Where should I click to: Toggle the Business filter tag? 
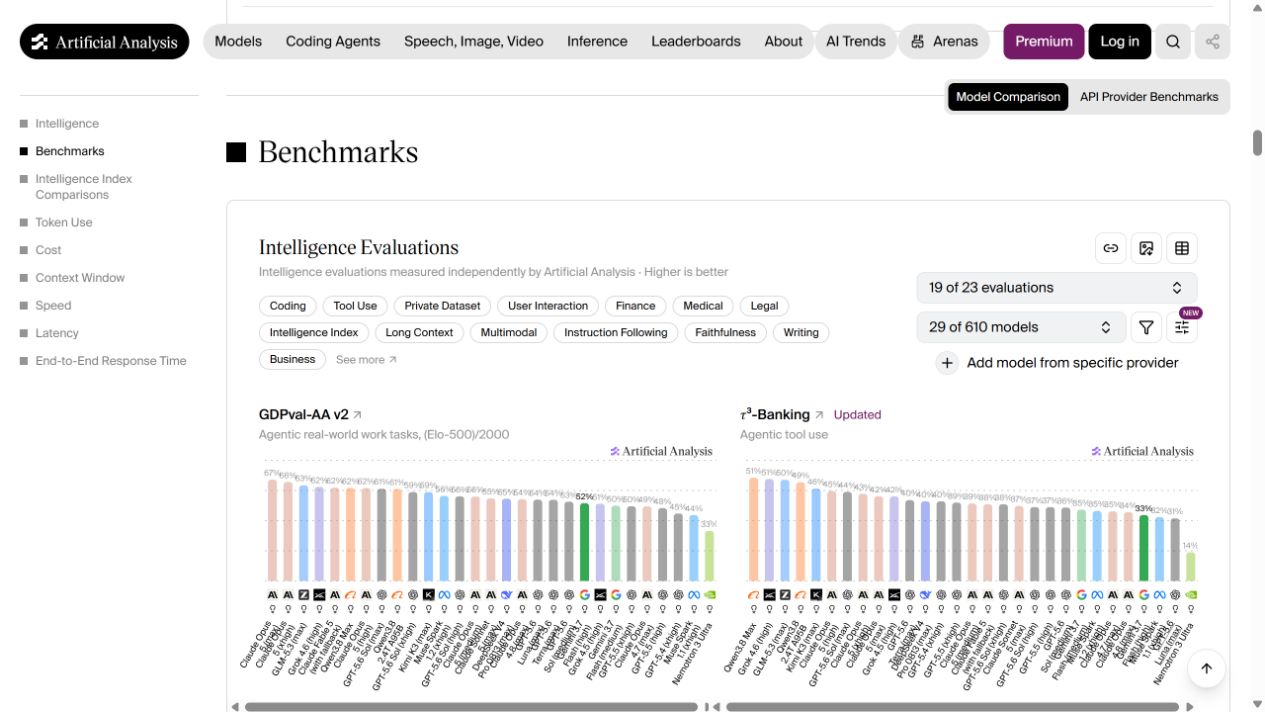(293, 359)
